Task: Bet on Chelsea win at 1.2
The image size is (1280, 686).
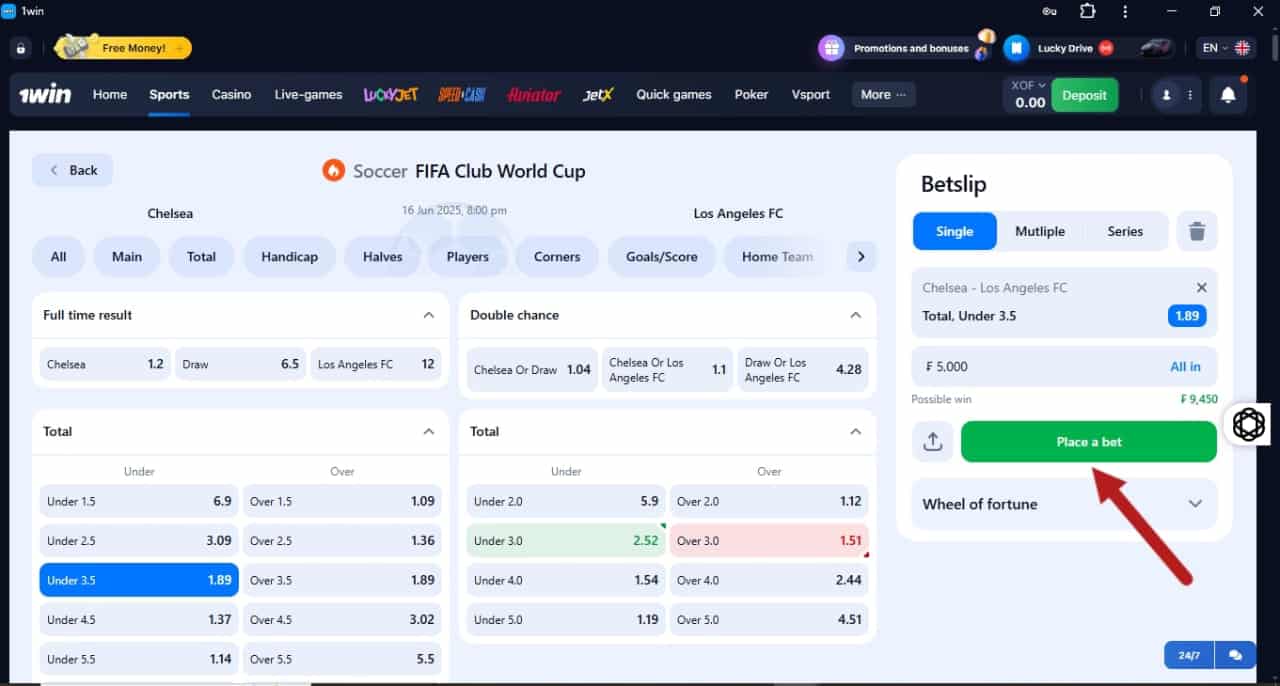Action: click(105, 364)
